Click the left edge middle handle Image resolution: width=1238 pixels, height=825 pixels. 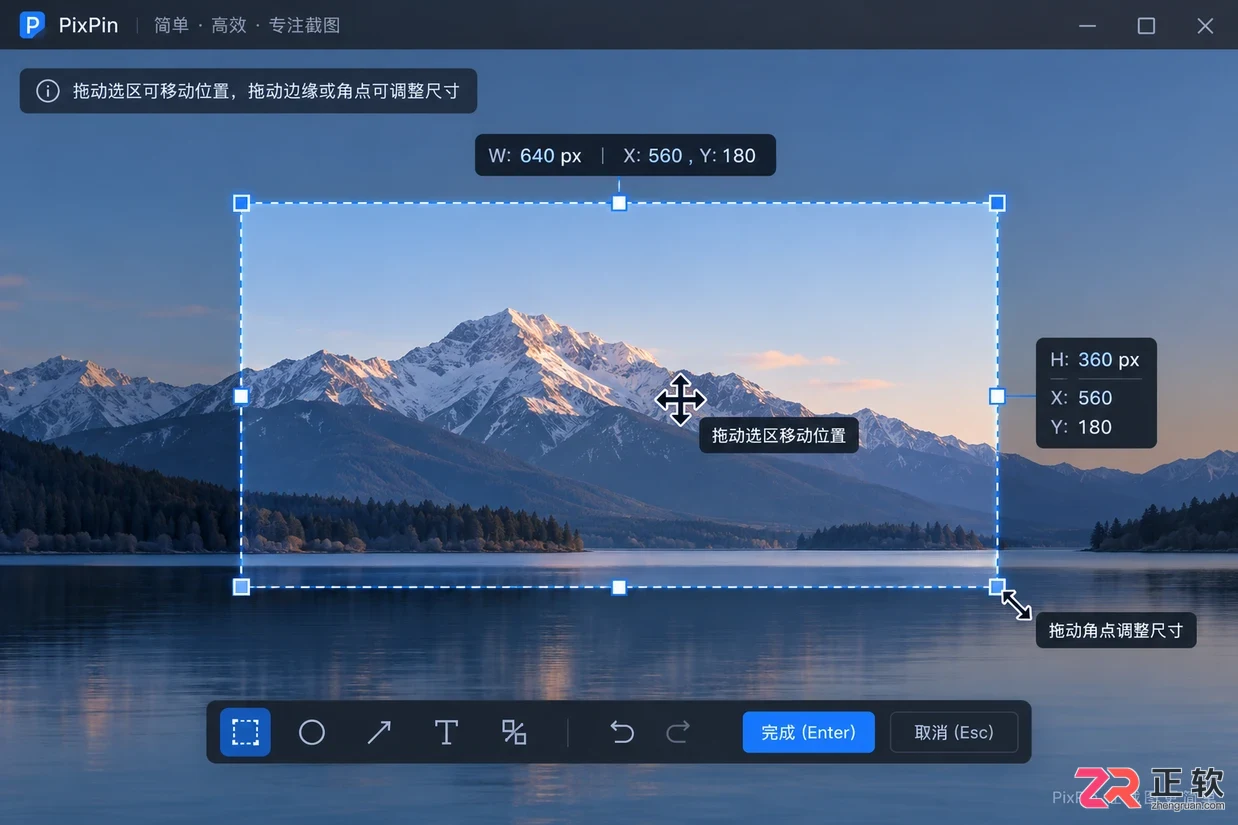[241, 396]
